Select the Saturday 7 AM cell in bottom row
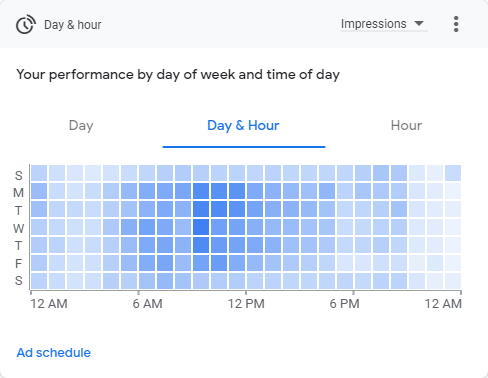Image resolution: width=488 pixels, height=378 pixels. coord(165,281)
